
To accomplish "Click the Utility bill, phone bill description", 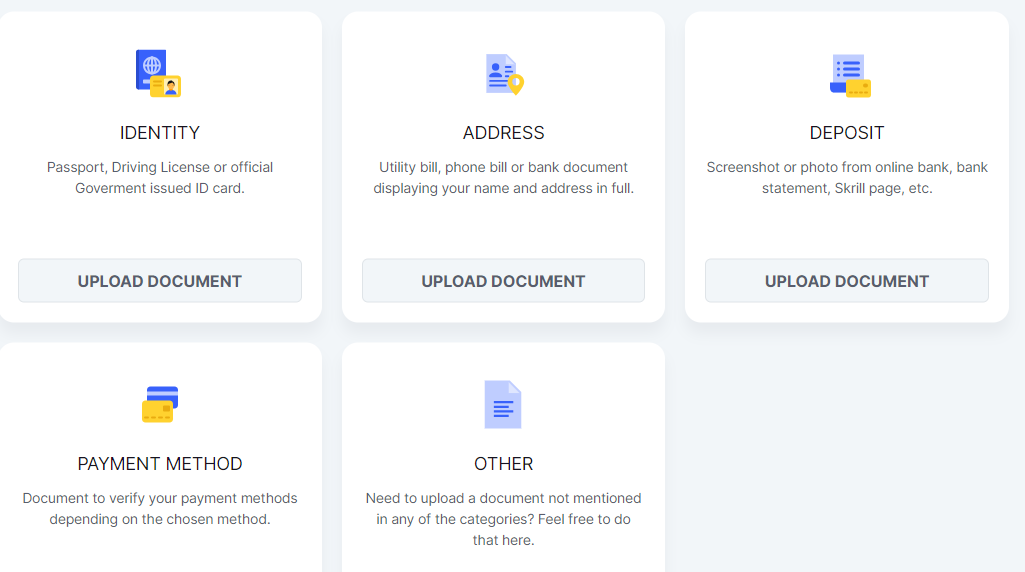I will point(503,177).
